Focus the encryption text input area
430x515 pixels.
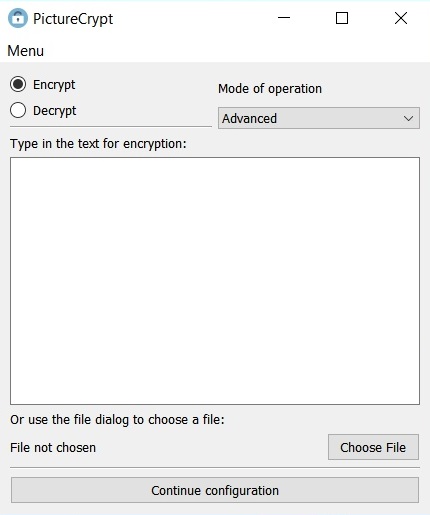[x=215, y=281]
